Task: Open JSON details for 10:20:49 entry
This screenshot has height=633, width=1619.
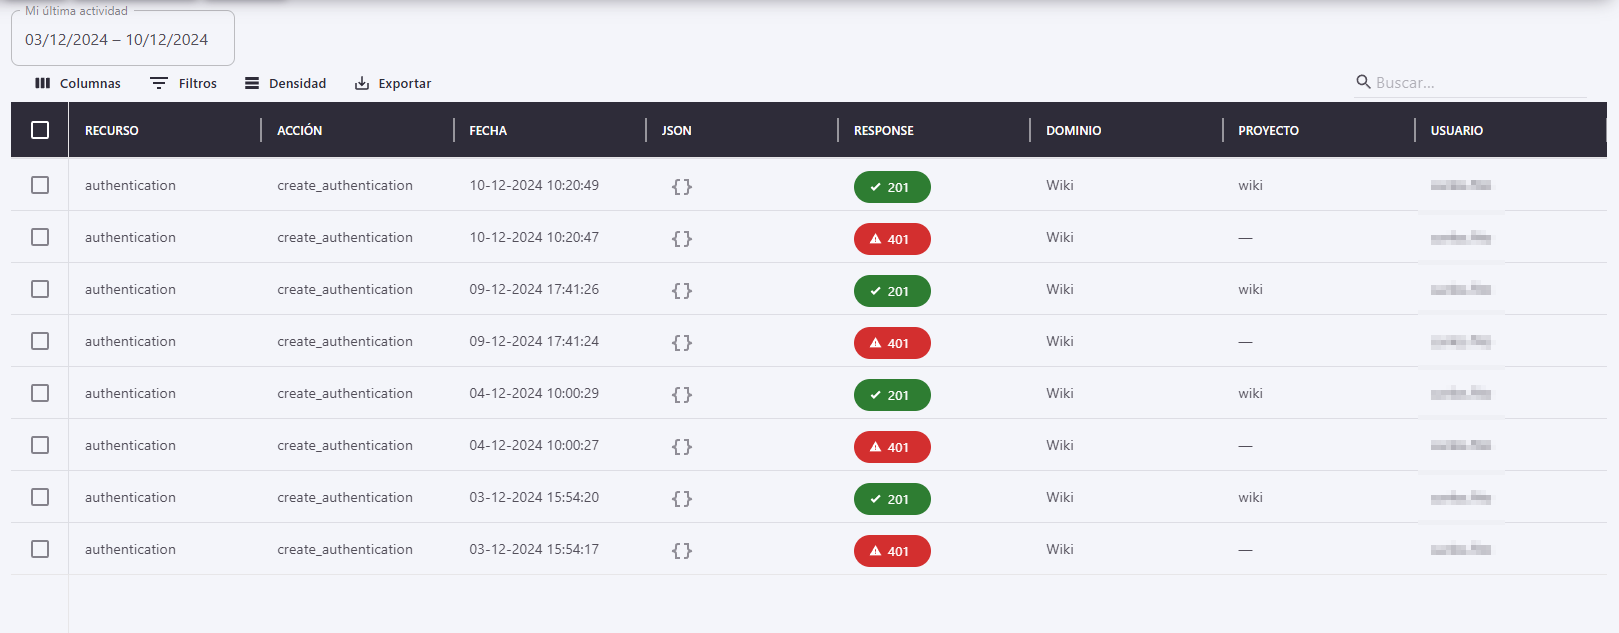Action: (x=682, y=187)
